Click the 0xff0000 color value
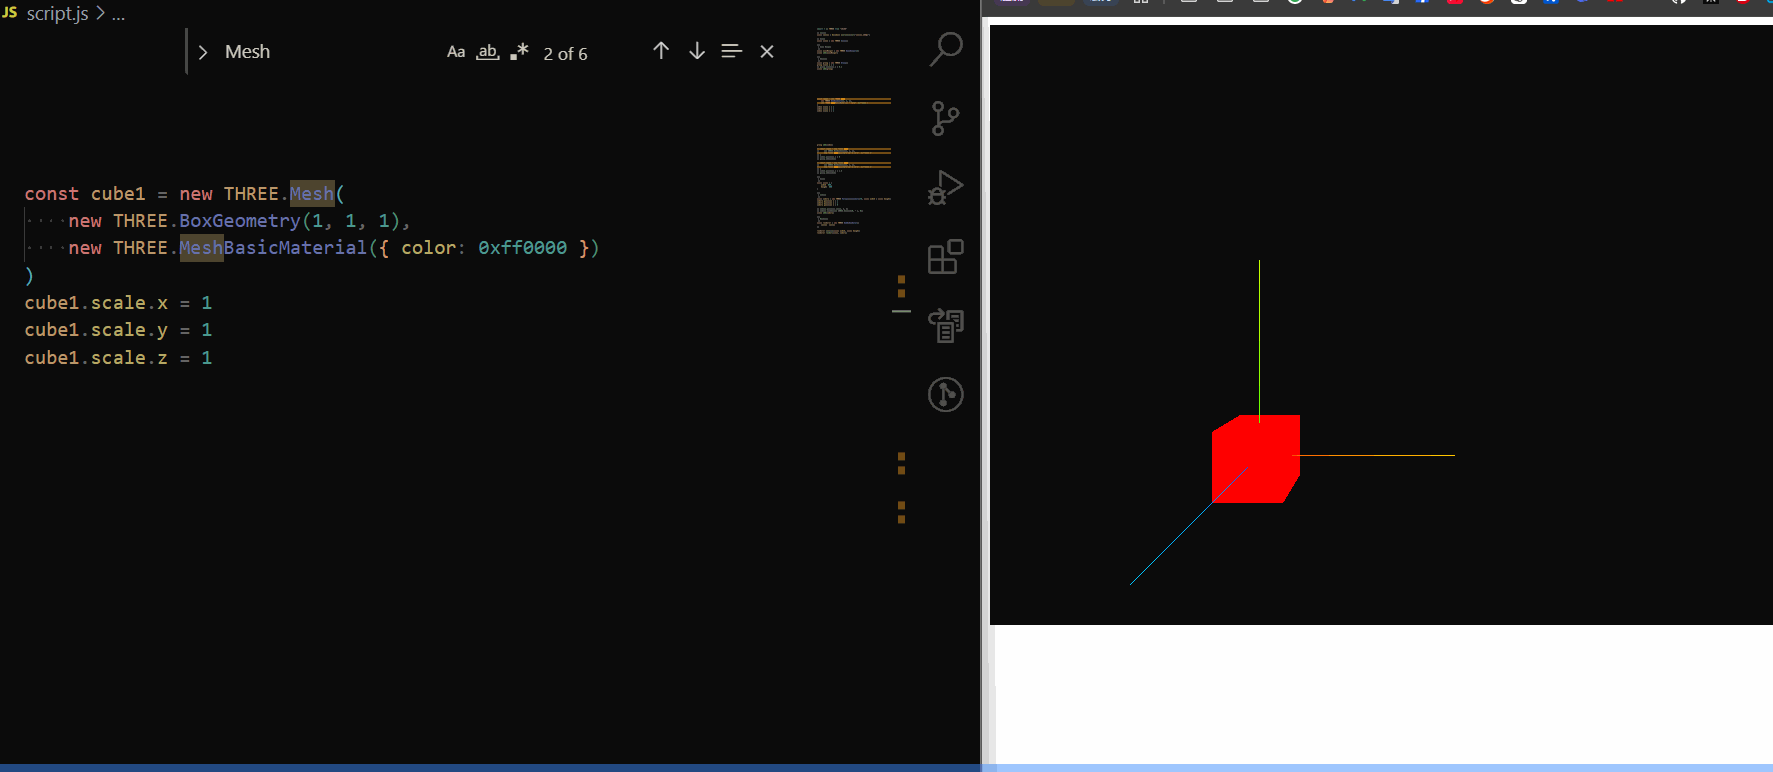This screenshot has width=1773, height=772. [x=522, y=248]
